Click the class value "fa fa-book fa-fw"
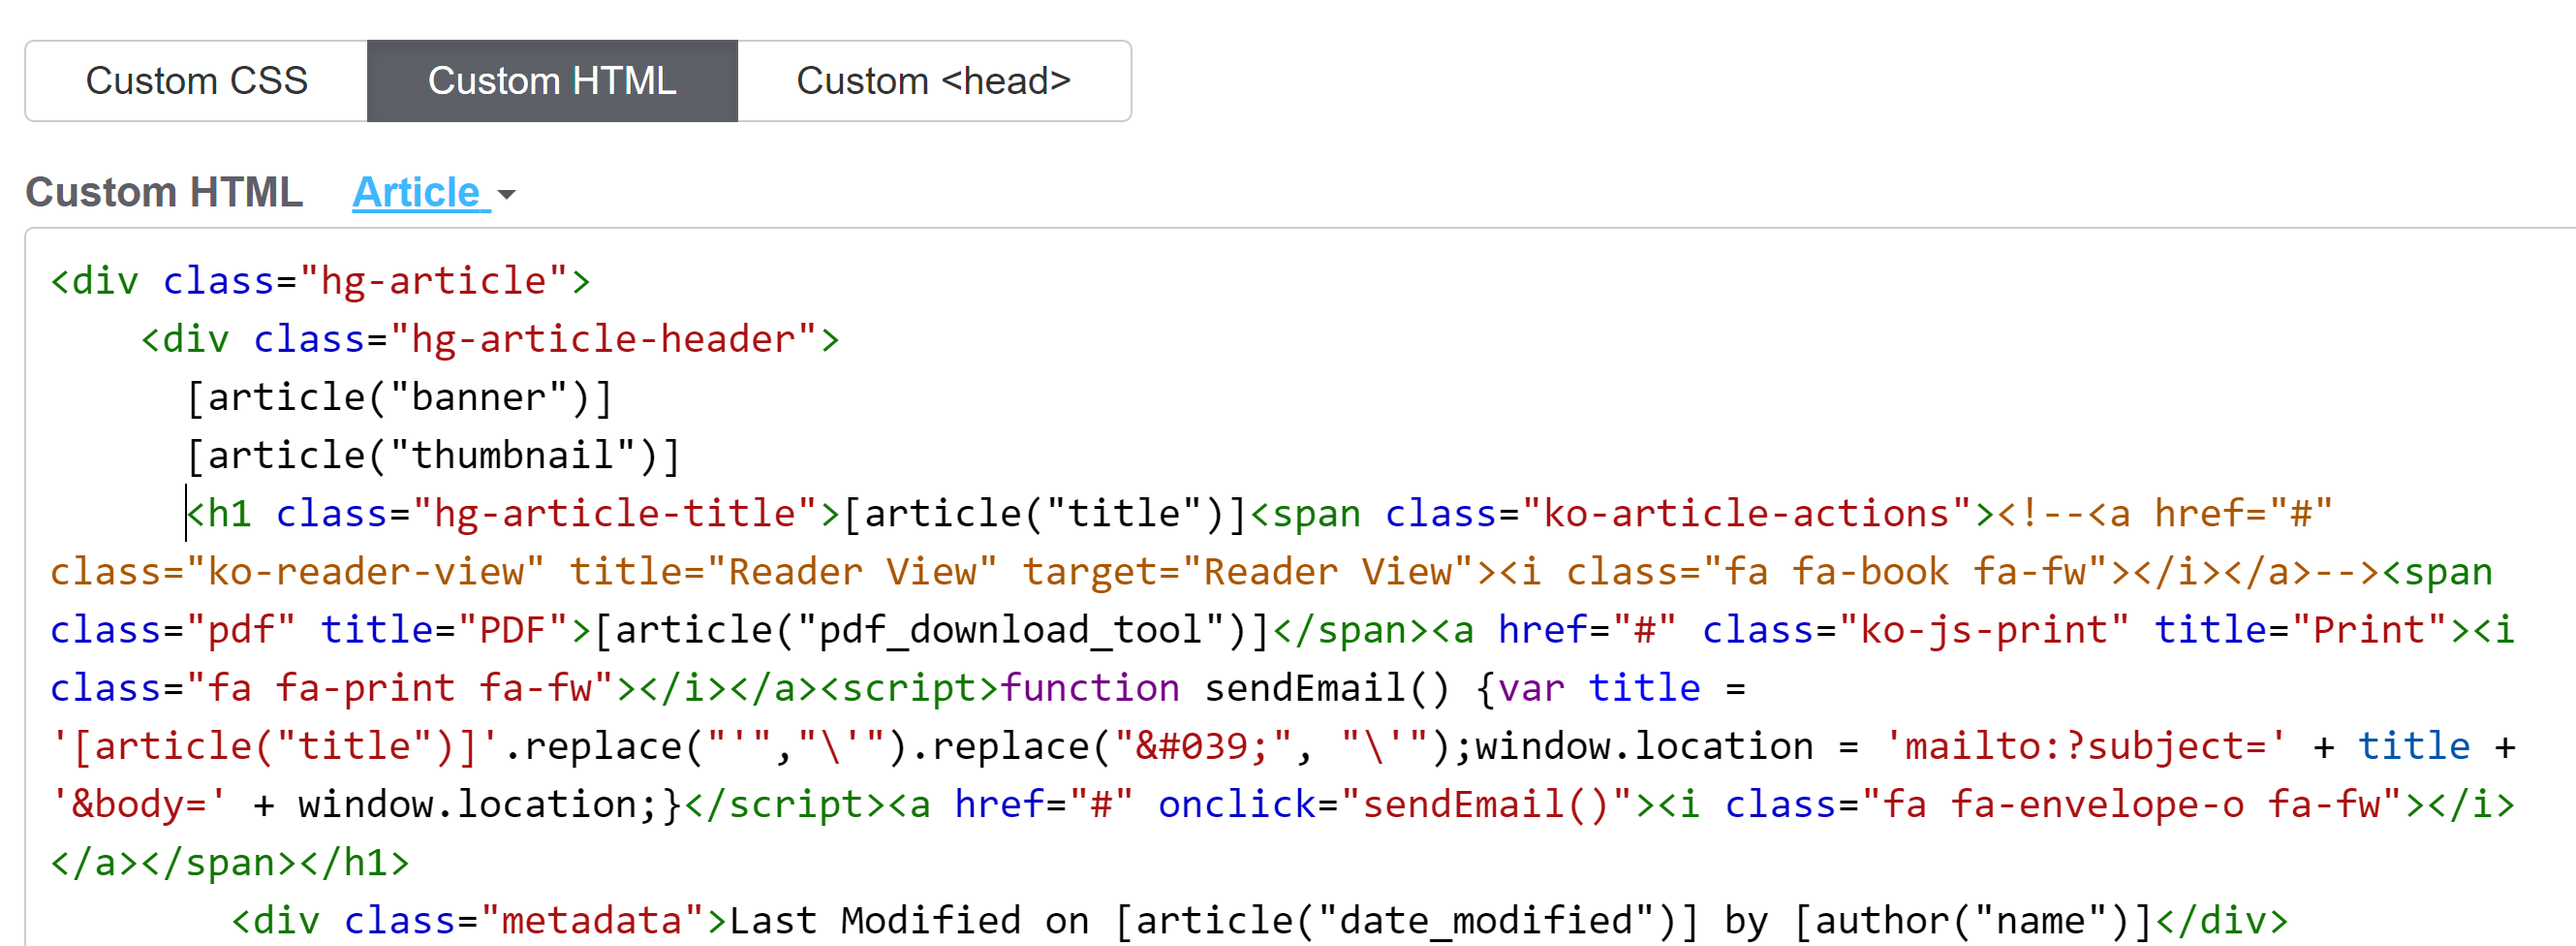 [x=1907, y=572]
